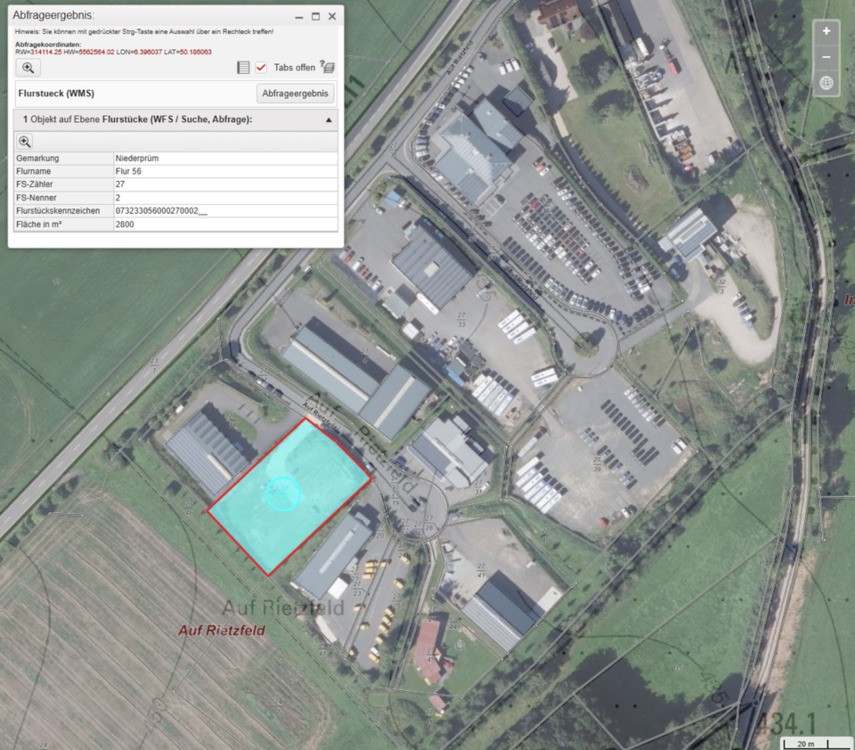Minimize the Abfrageergebnis panel

[299, 16]
